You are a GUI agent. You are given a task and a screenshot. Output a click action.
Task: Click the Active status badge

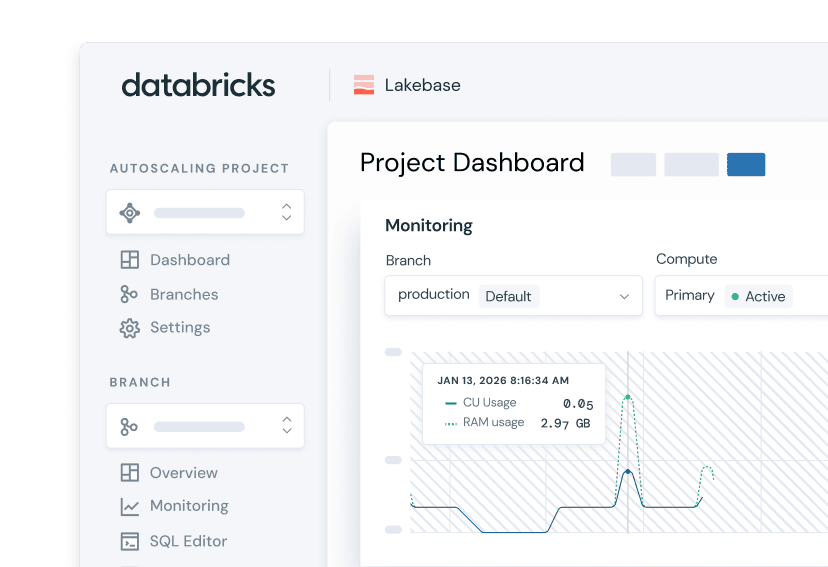click(x=758, y=296)
